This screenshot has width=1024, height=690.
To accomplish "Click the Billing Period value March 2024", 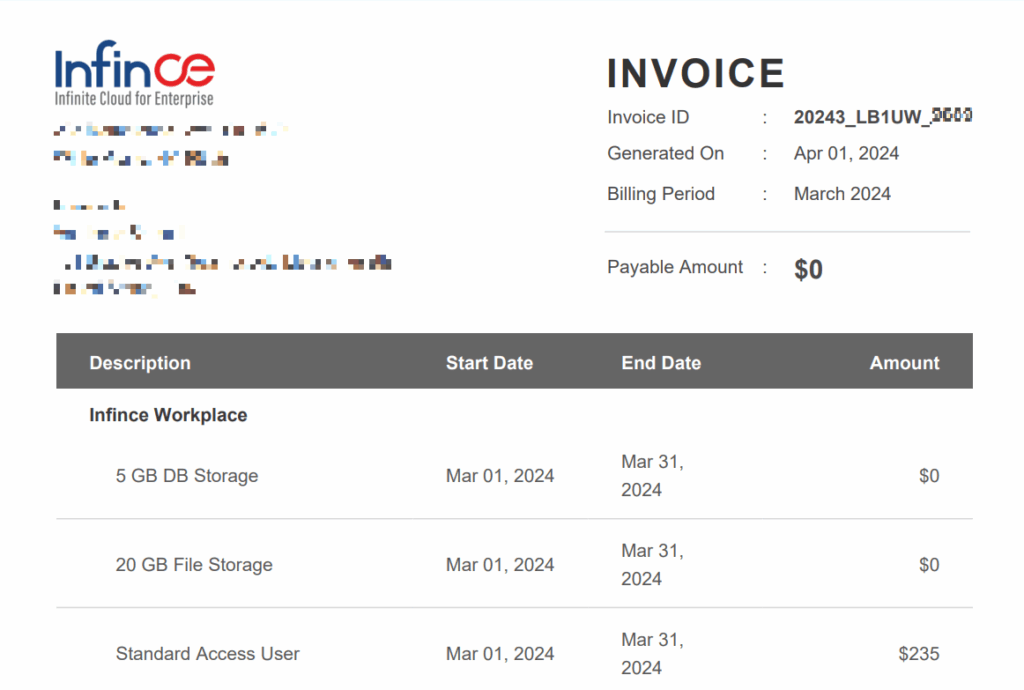I will click(842, 194).
